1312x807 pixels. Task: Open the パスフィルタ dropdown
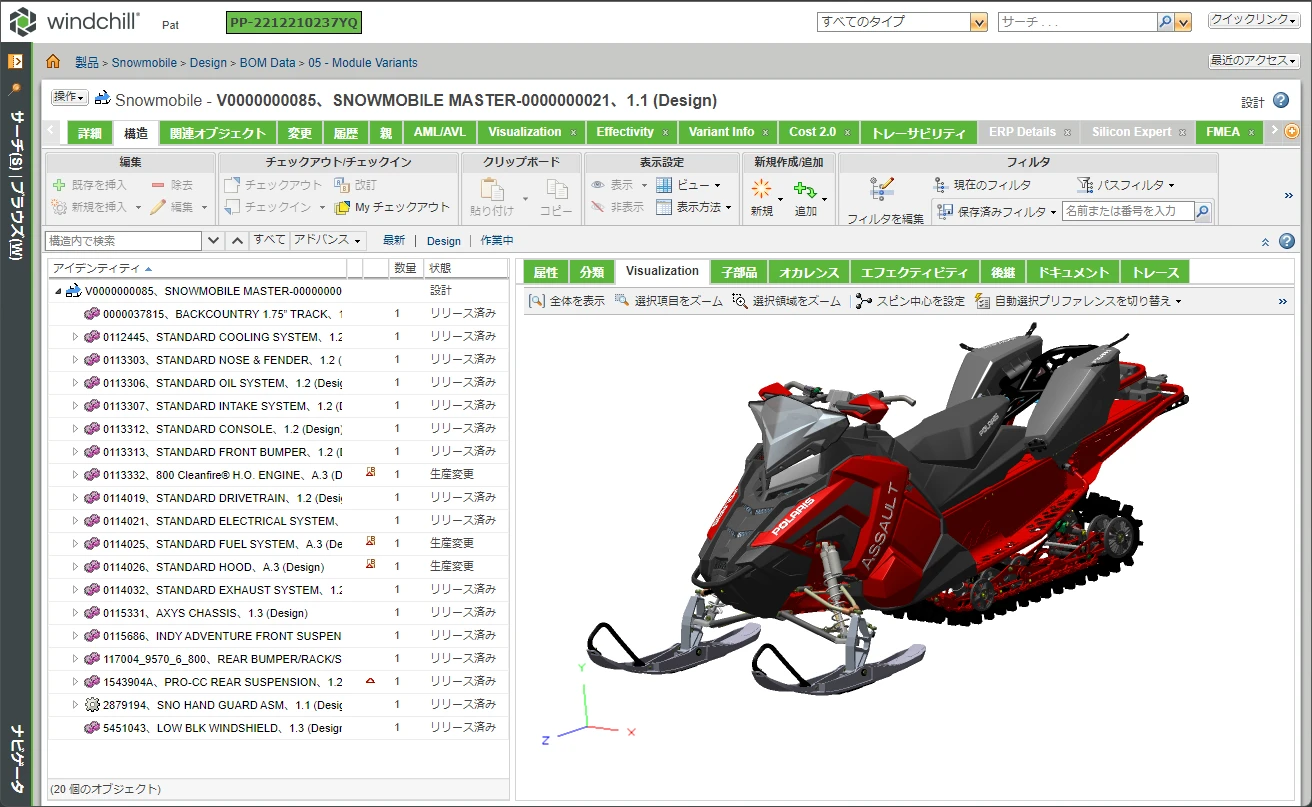point(1125,185)
